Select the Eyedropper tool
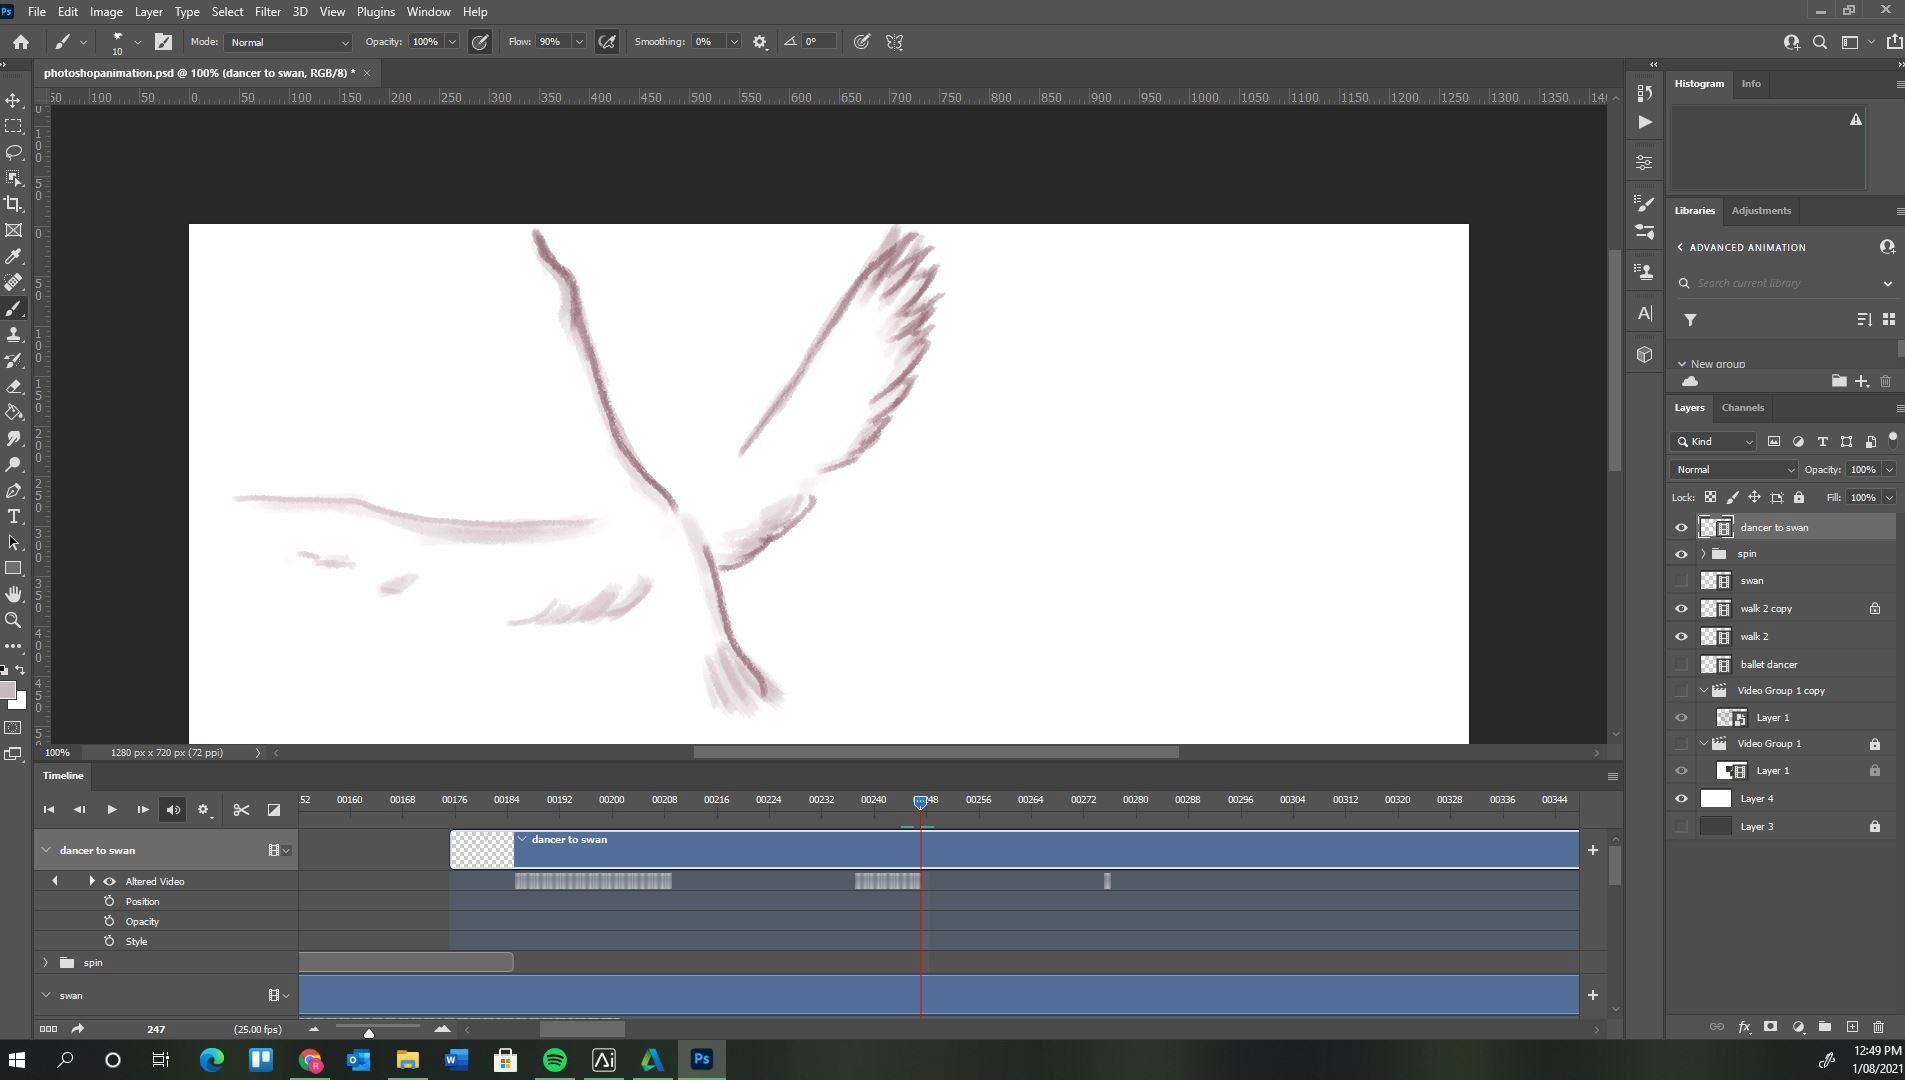 (14, 256)
